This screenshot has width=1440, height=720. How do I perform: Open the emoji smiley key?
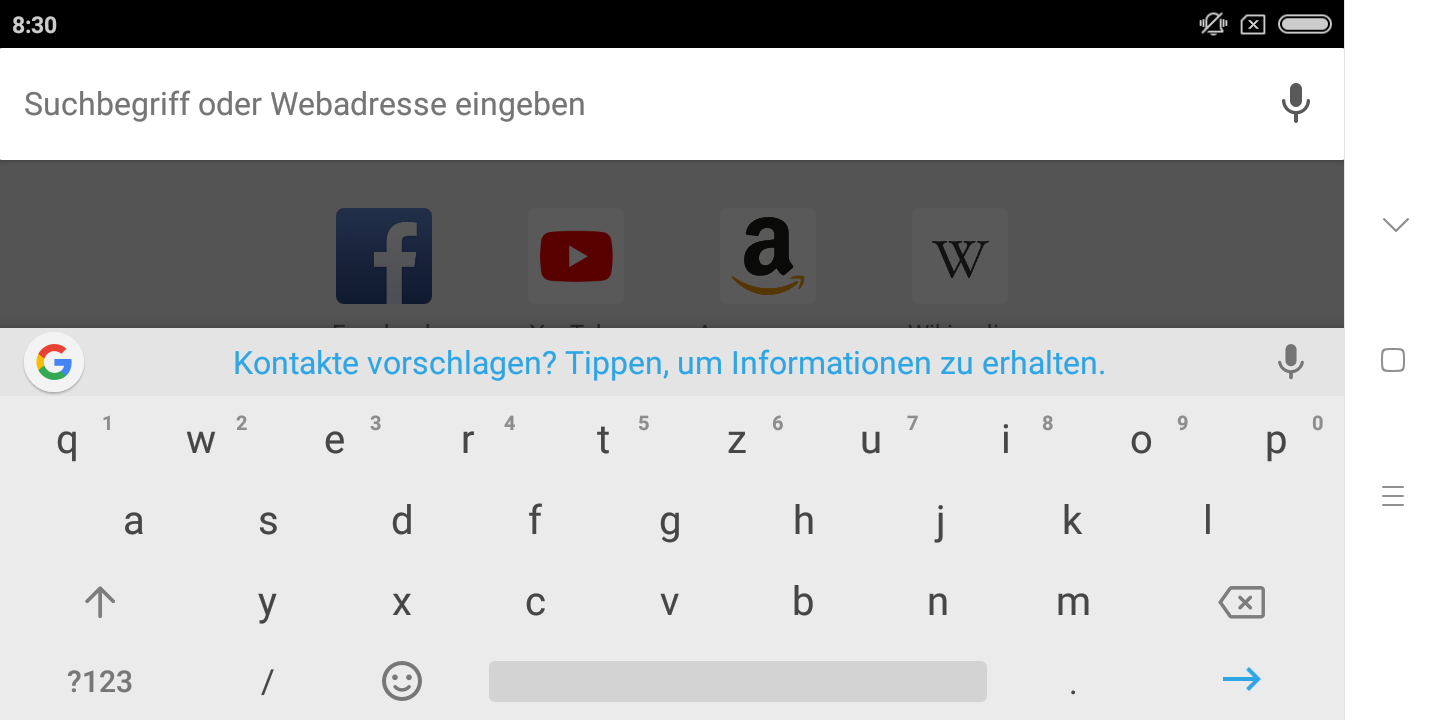402,681
